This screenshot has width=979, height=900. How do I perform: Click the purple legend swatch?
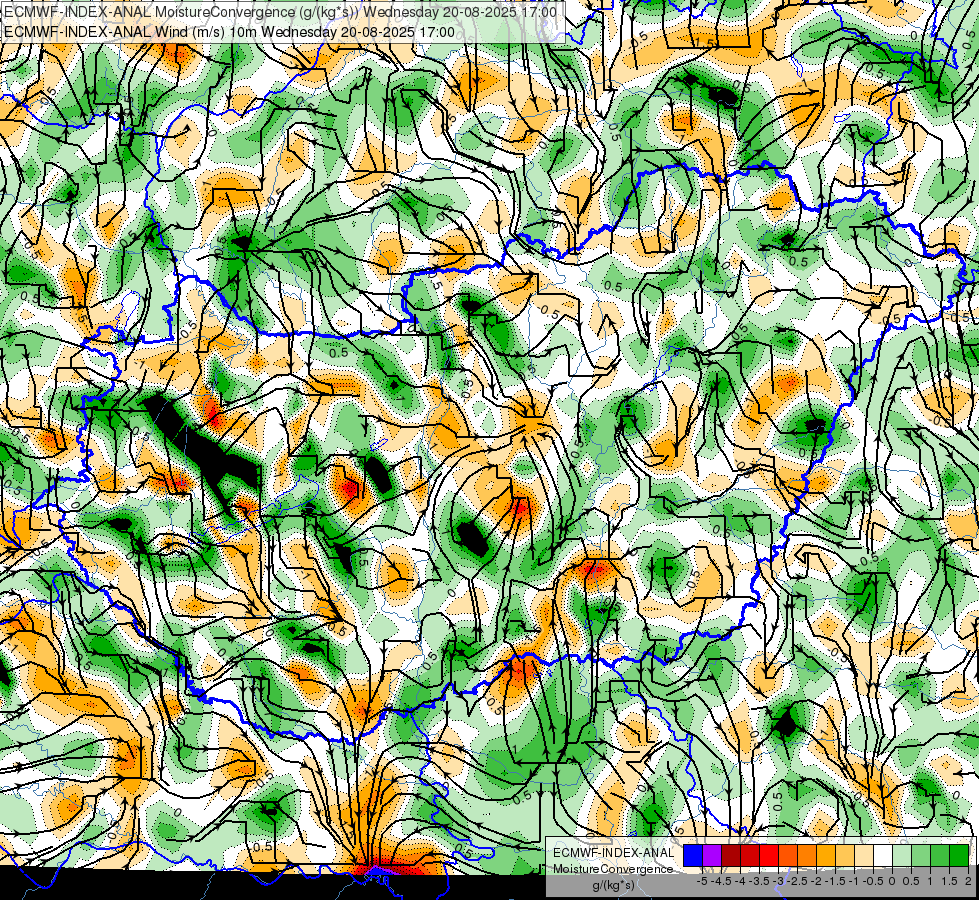[x=712, y=856]
